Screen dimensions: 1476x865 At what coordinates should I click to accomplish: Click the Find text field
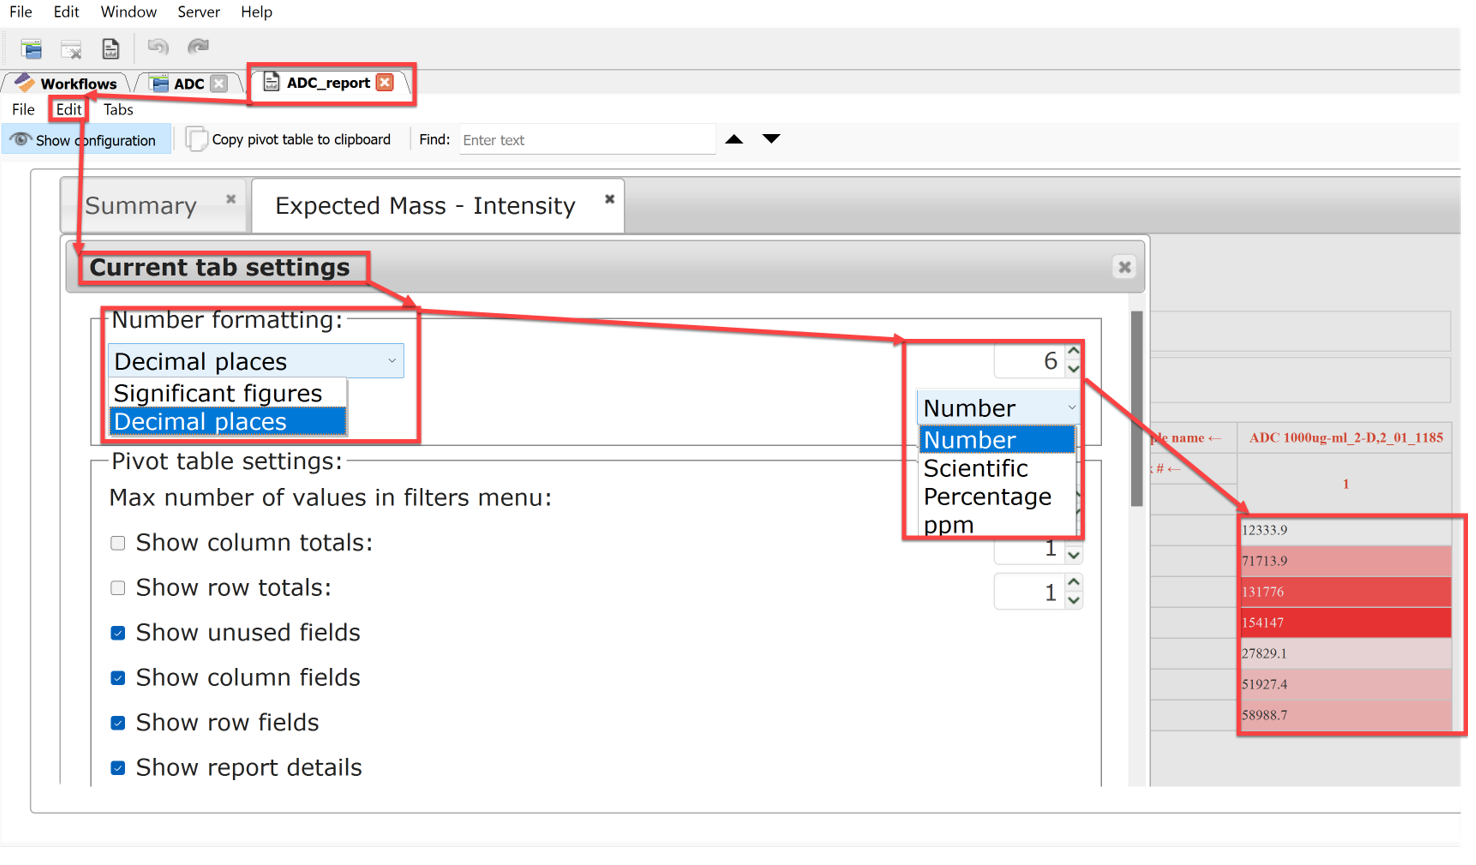point(586,140)
